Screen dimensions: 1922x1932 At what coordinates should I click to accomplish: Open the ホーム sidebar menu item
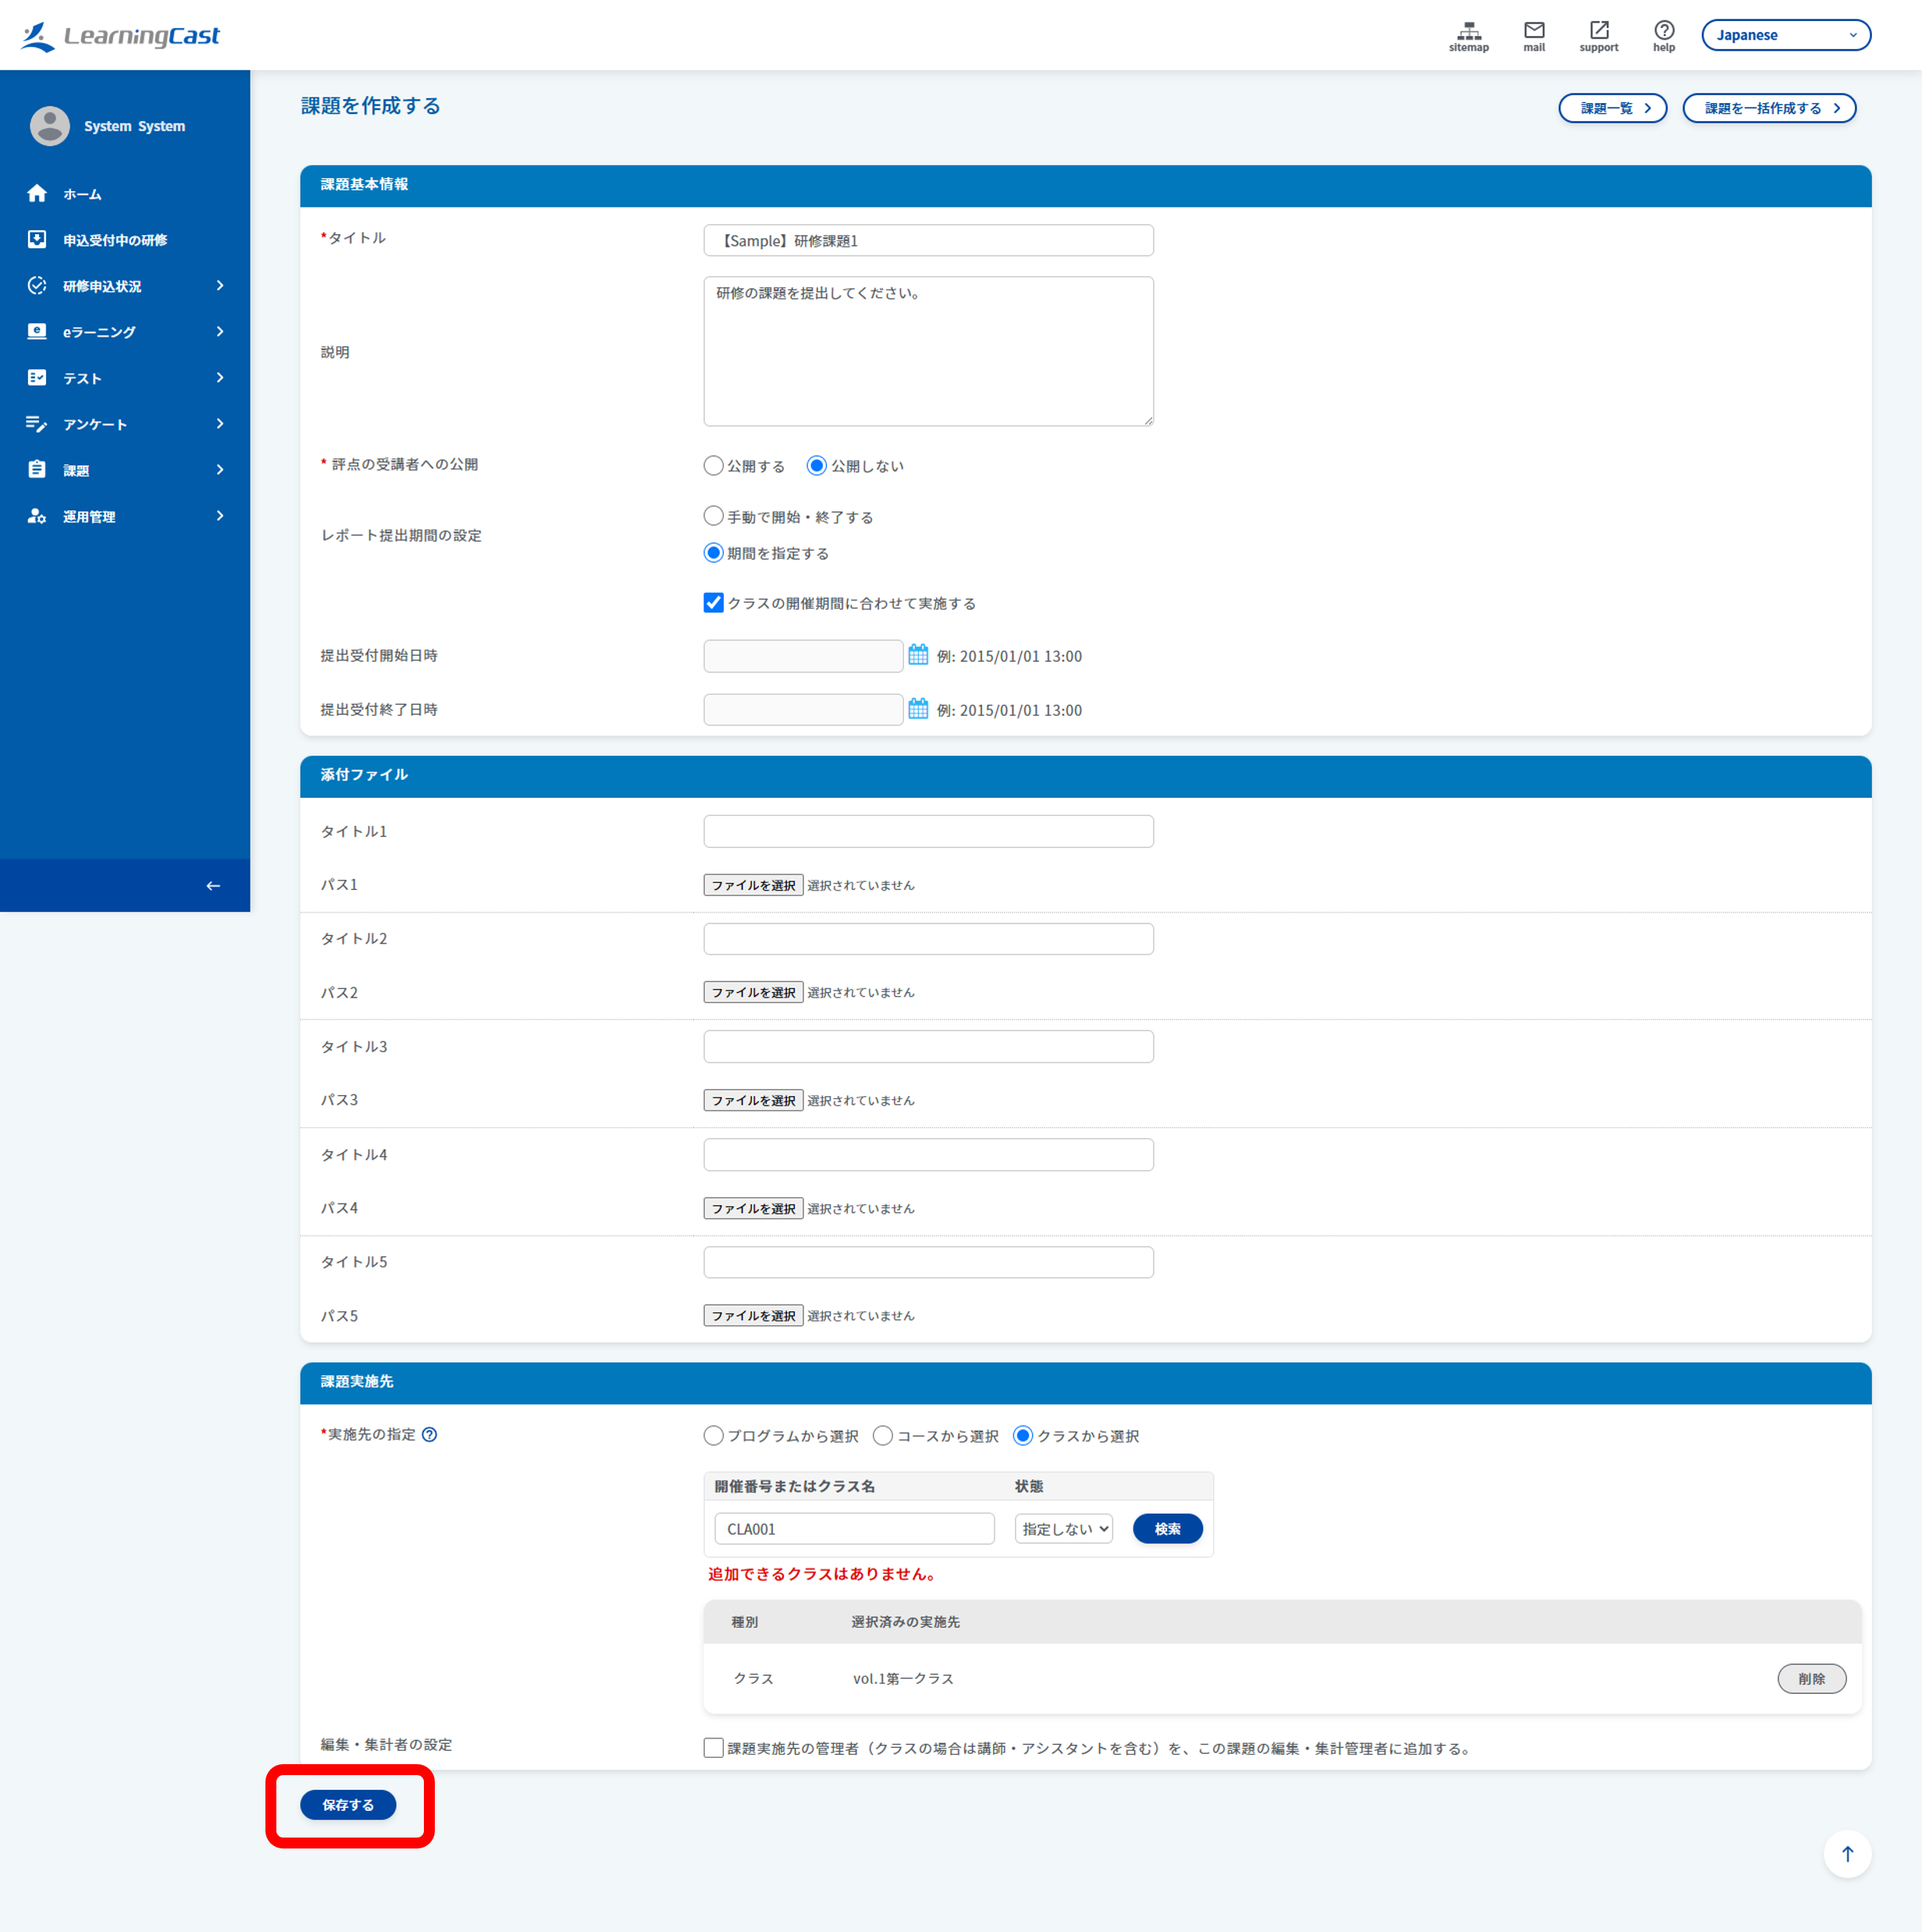125,194
